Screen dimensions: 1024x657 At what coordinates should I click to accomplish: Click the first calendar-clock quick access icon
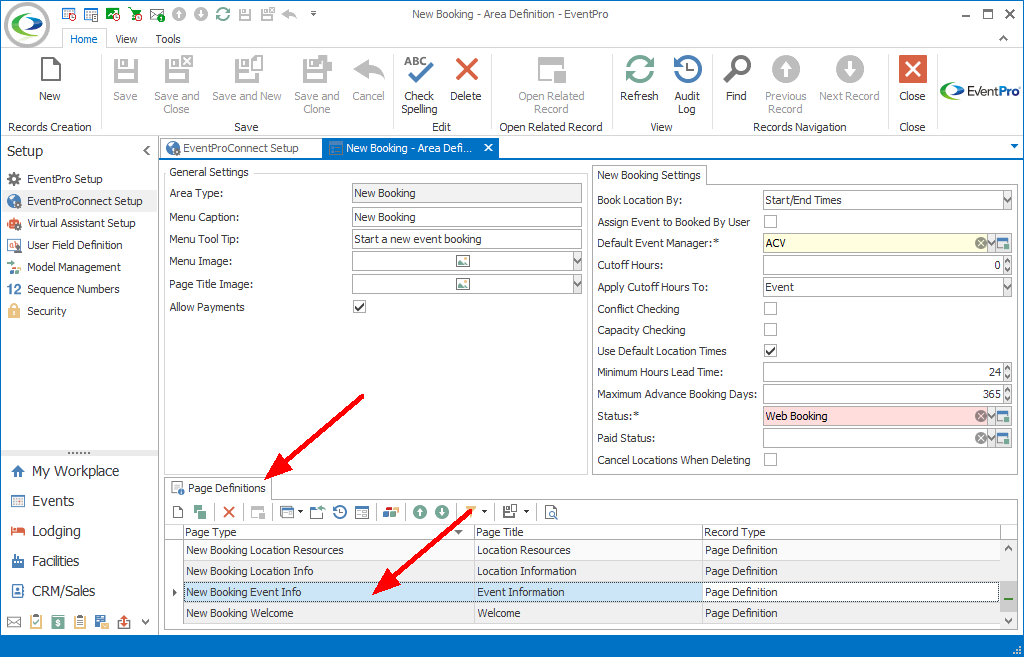(x=69, y=14)
